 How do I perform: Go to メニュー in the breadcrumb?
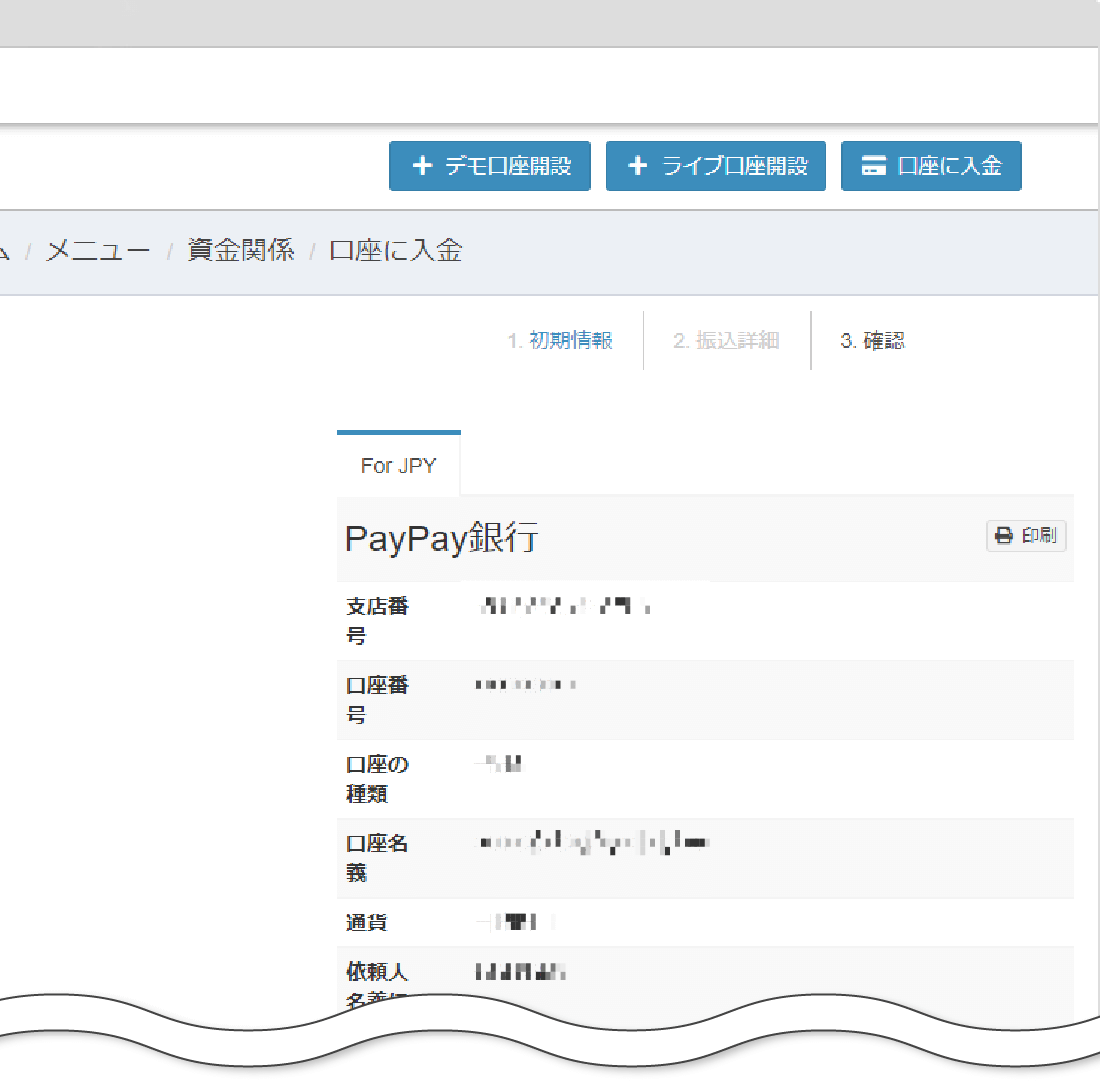tap(98, 250)
